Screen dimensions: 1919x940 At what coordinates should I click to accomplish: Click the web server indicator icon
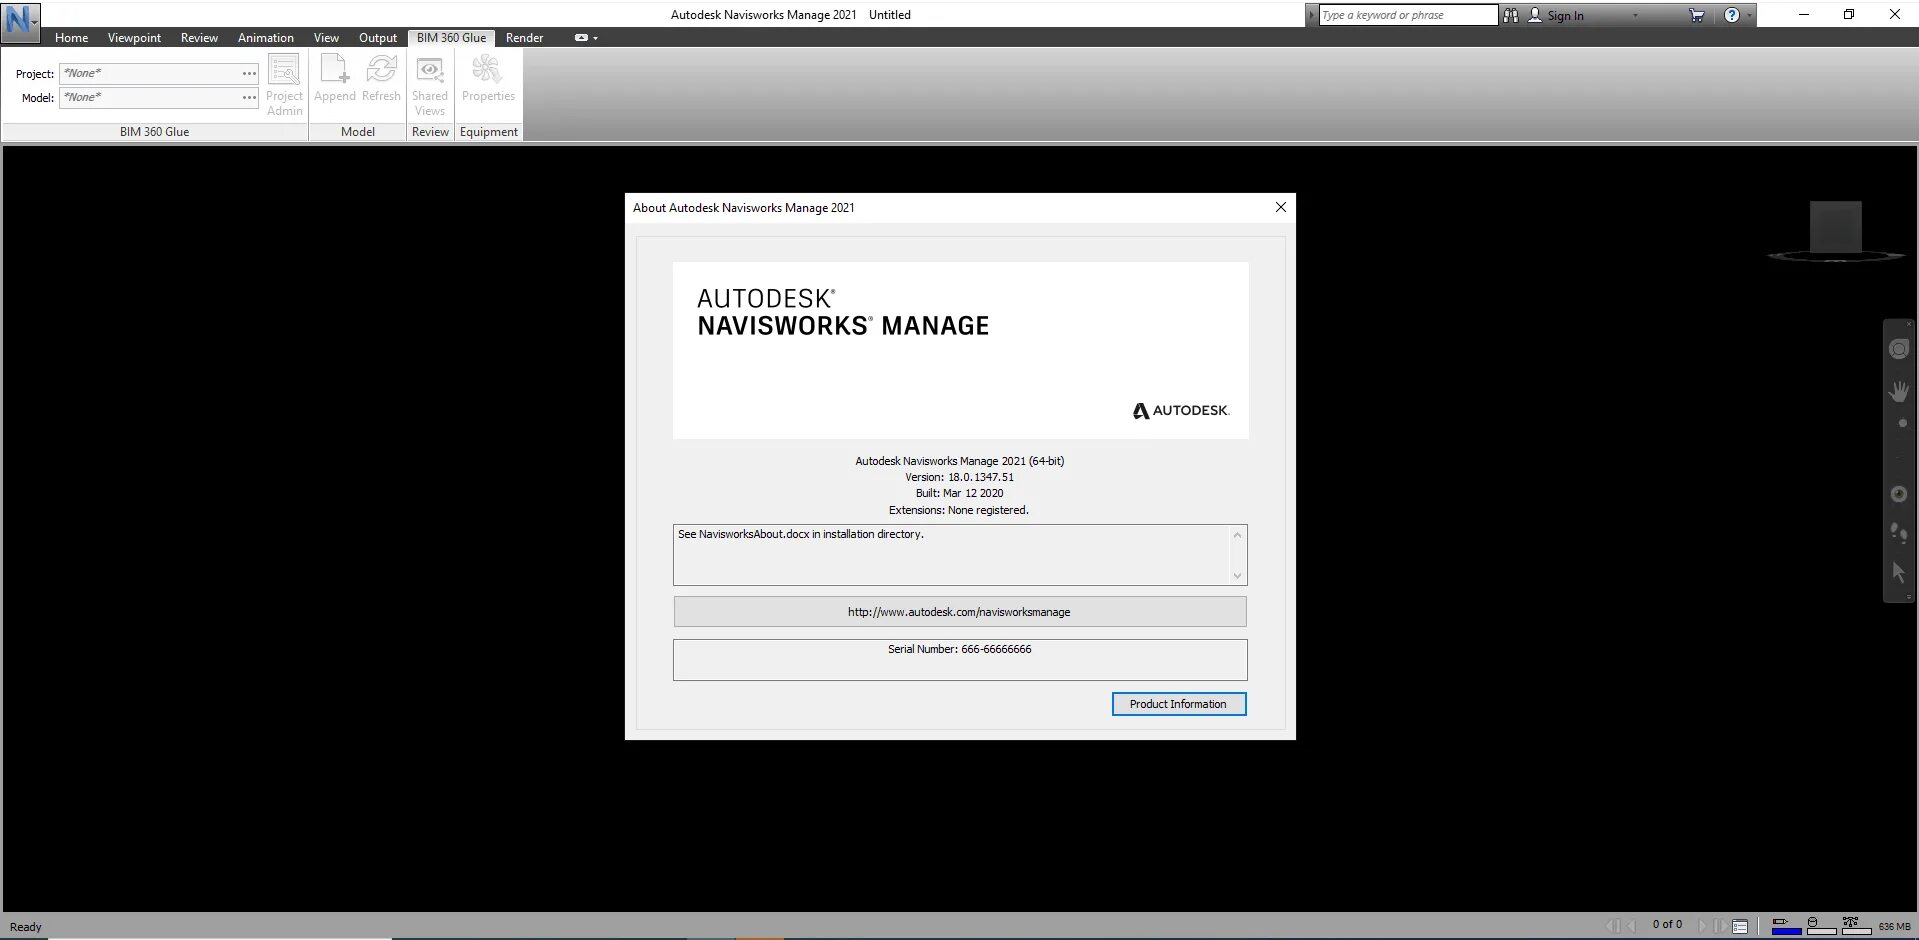1851,921
